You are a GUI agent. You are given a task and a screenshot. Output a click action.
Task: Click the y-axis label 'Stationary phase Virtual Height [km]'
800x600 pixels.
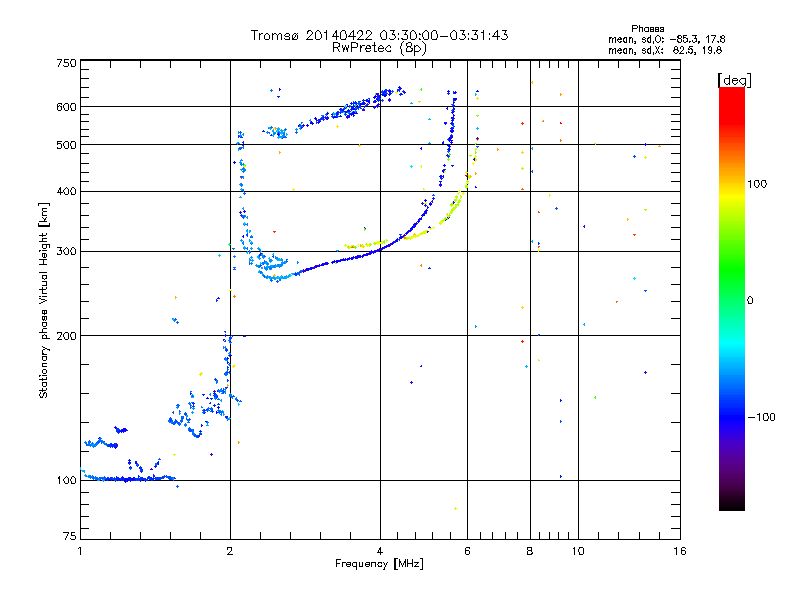(44, 300)
